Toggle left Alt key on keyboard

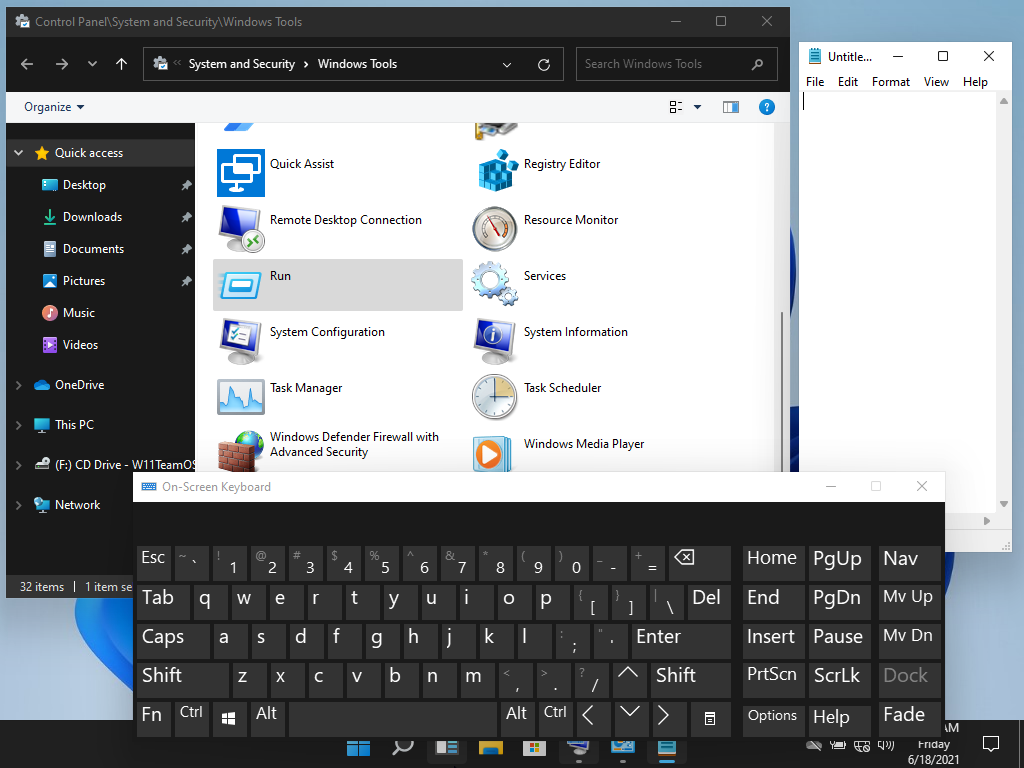tap(267, 719)
